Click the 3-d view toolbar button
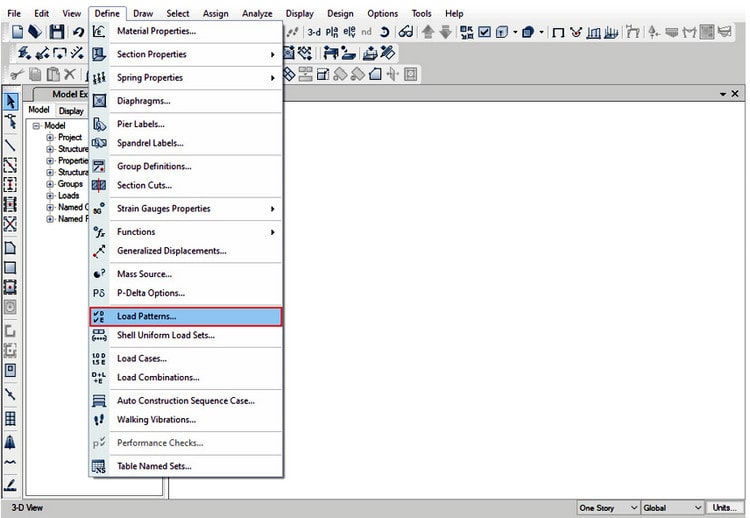 pyautogui.click(x=314, y=32)
